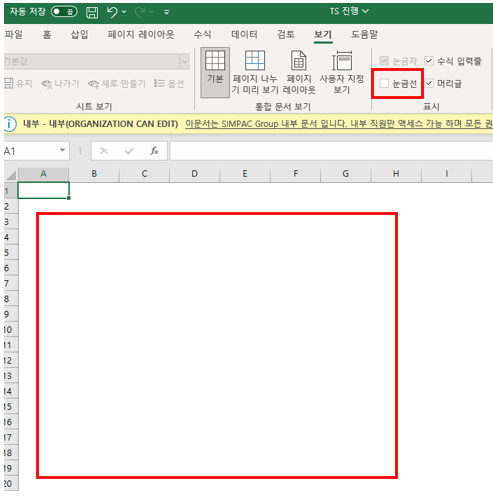493x503 pixels.
Task: Open the 도움말 tab
Action: [364, 34]
